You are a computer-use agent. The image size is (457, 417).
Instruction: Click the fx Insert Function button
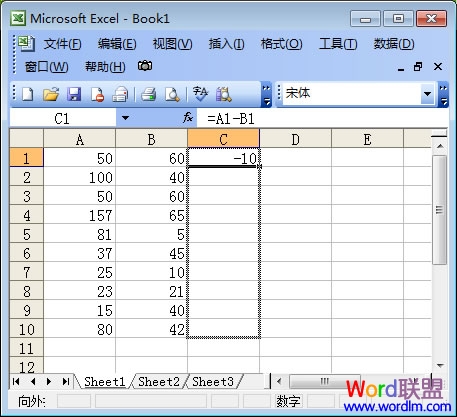pyautogui.click(x=188, y=118)
